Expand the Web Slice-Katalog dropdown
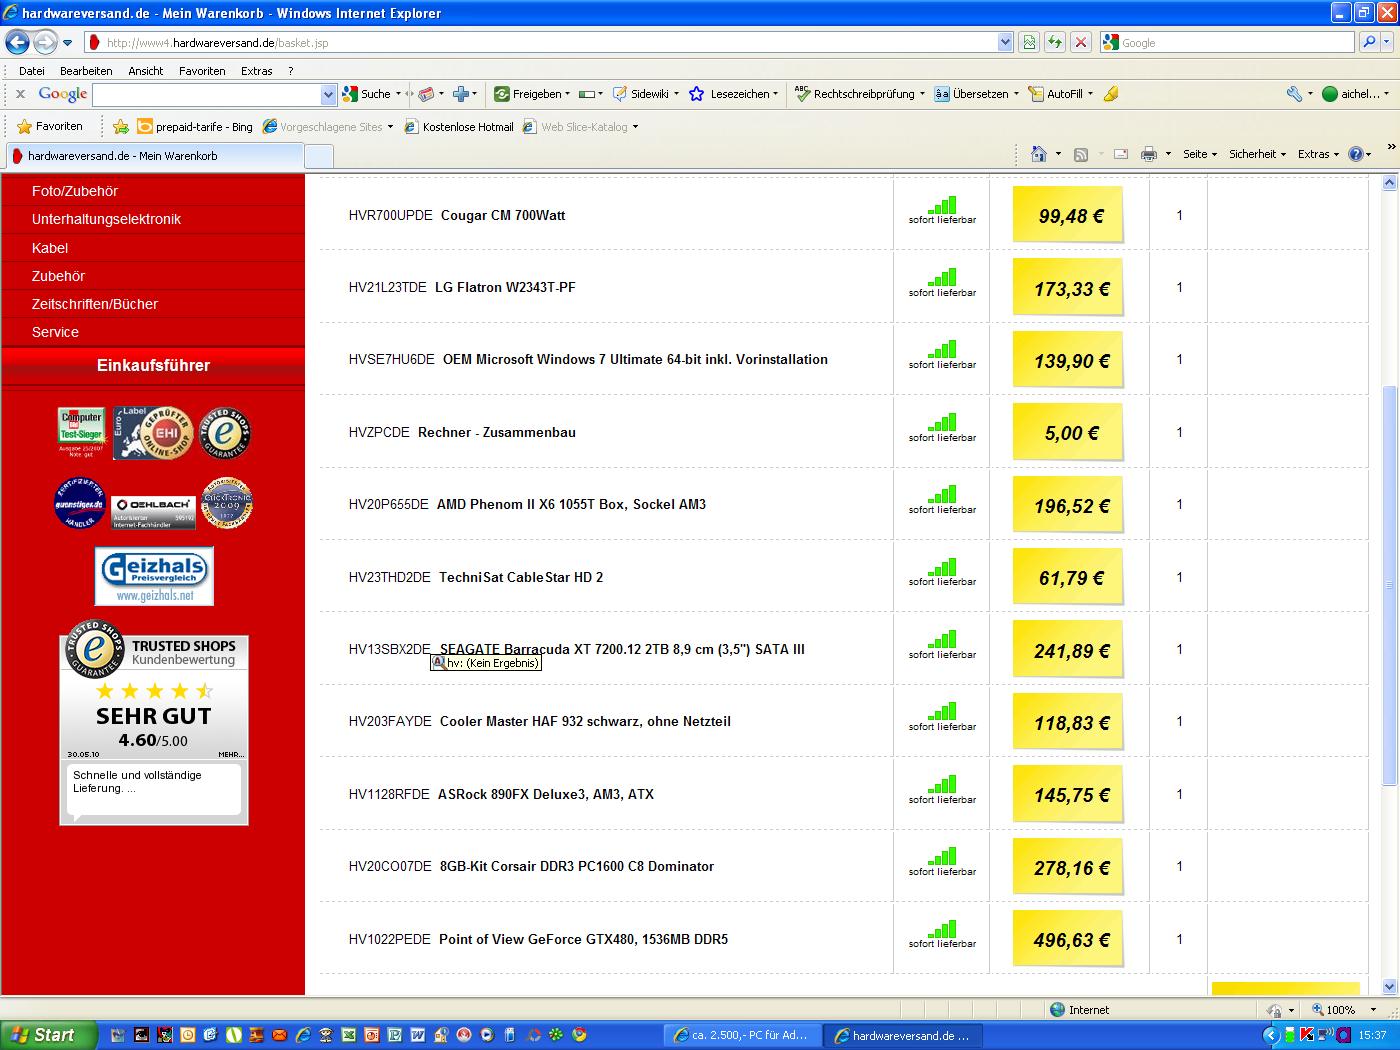Viewport: 1400px width, 1050px height. [x=635, y=127]
